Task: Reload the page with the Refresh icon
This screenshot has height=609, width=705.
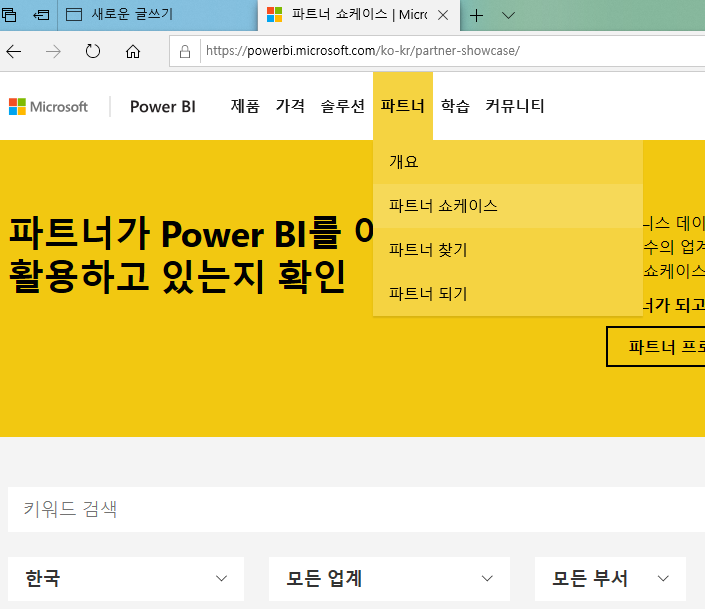Action: (x=93, y=51)
